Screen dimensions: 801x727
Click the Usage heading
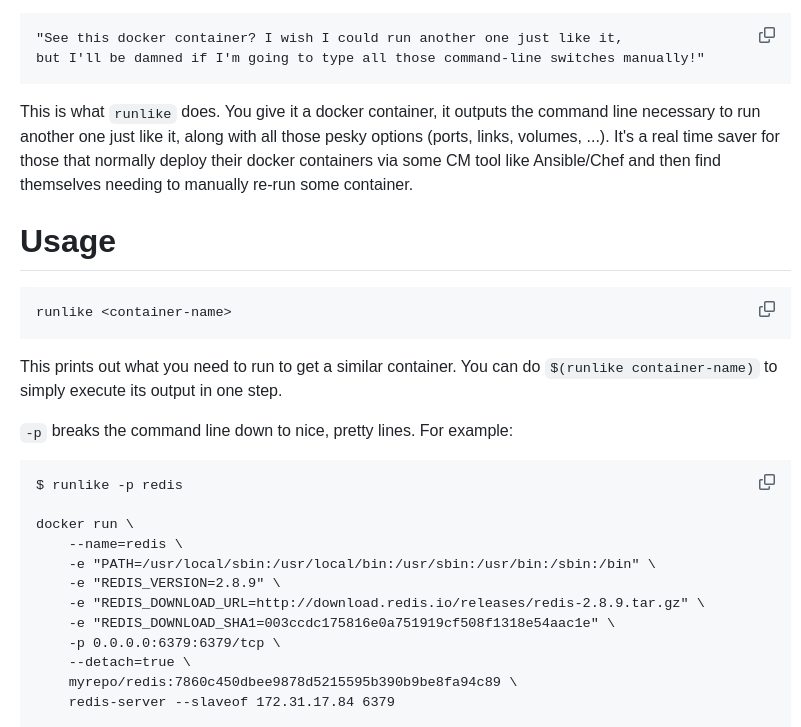coord(68,241)
